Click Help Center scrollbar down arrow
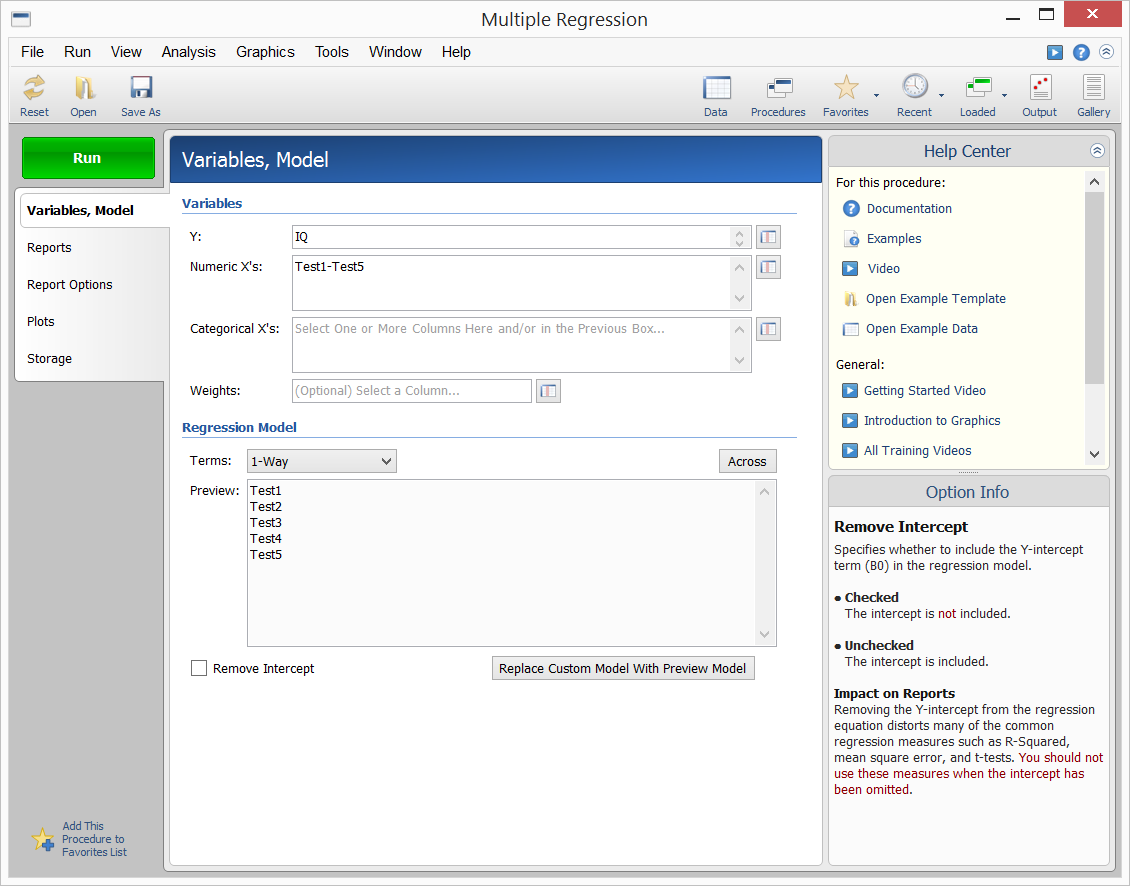Image resolution: width=1130 pixels, height=886 pixels. 1094,454
